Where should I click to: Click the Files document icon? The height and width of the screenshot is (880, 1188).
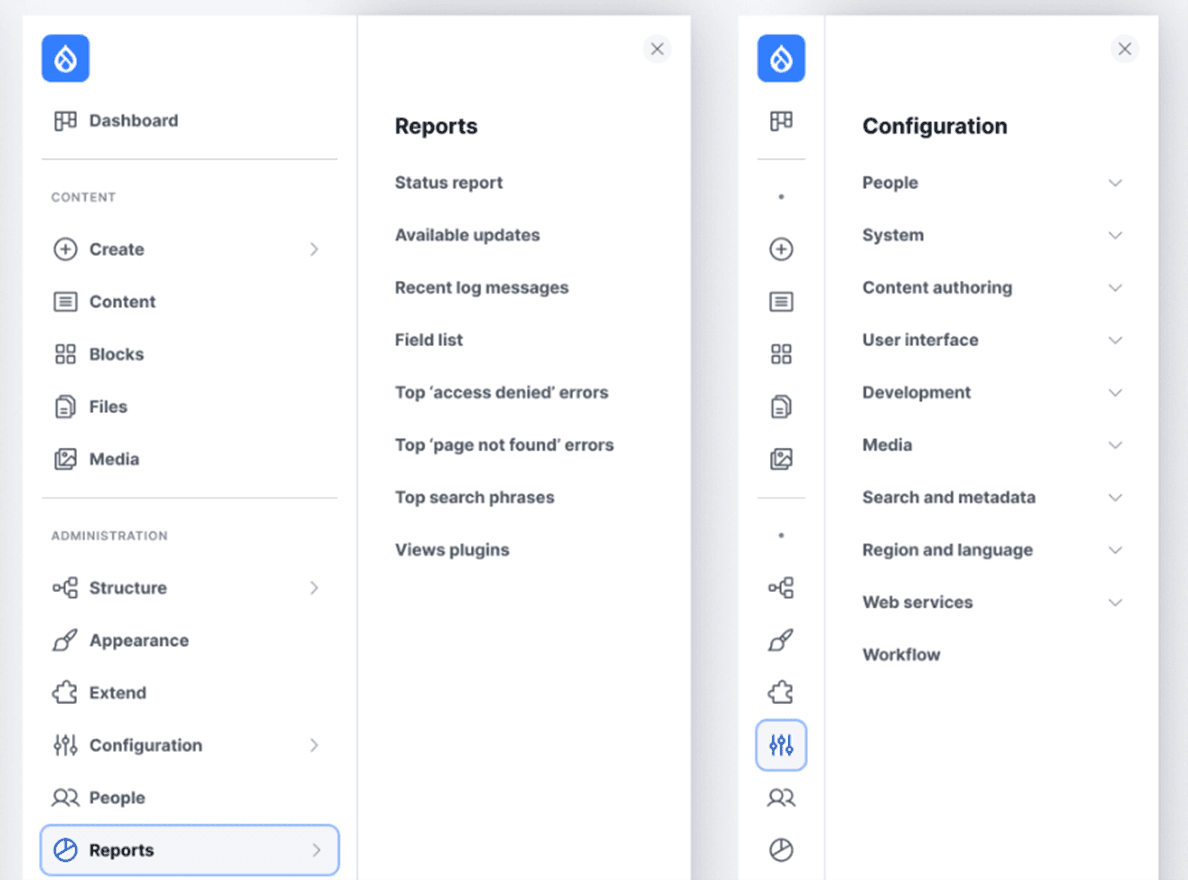tap(781, 406)
